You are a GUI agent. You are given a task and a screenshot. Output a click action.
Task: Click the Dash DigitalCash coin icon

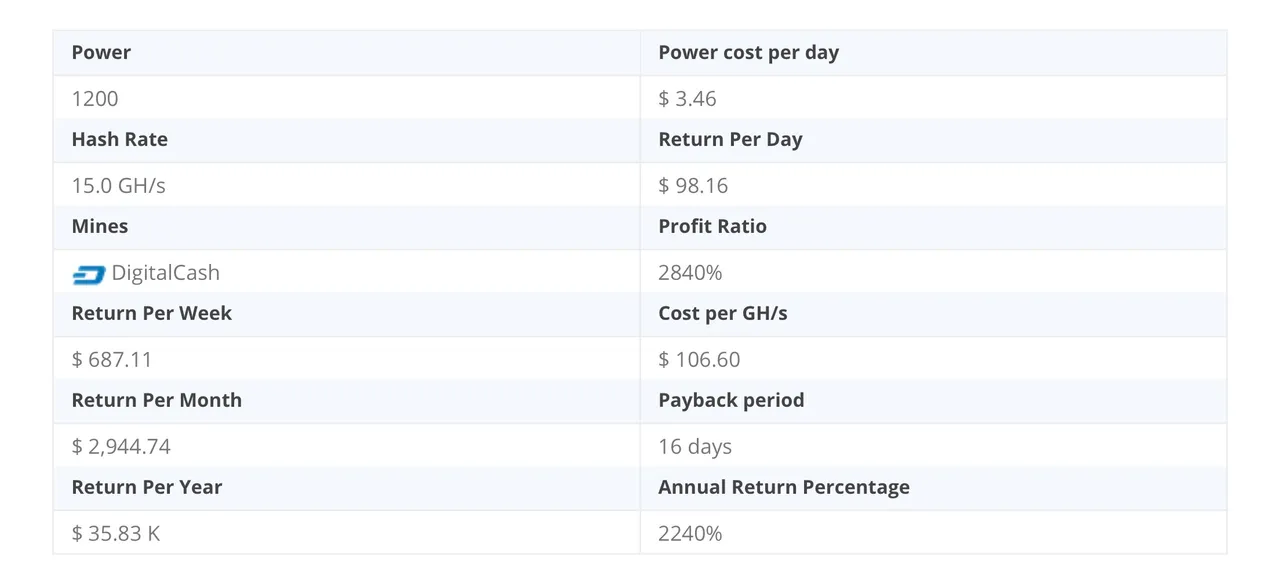click(x=88, y=274)
